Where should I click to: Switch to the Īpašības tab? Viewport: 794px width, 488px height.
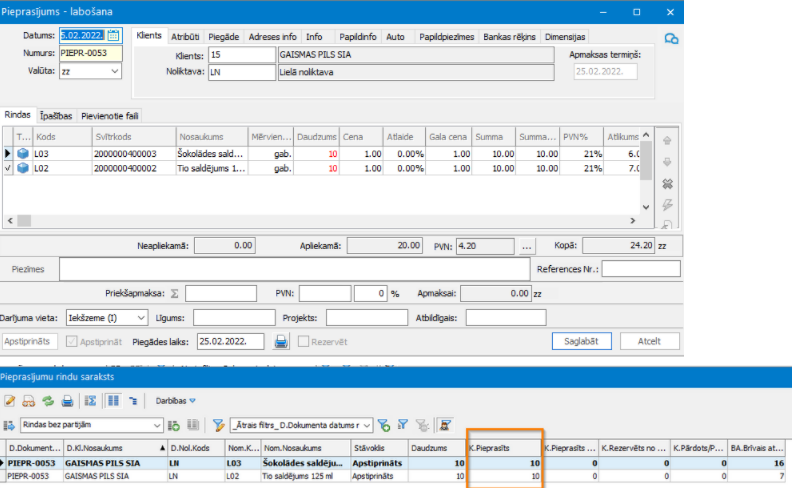point(56,116)
